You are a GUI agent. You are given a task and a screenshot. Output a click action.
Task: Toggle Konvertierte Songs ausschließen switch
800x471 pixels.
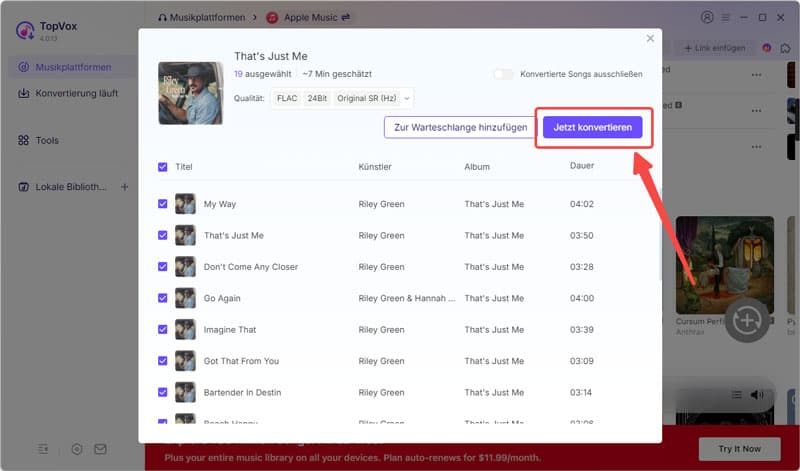(x=503, y=74)
